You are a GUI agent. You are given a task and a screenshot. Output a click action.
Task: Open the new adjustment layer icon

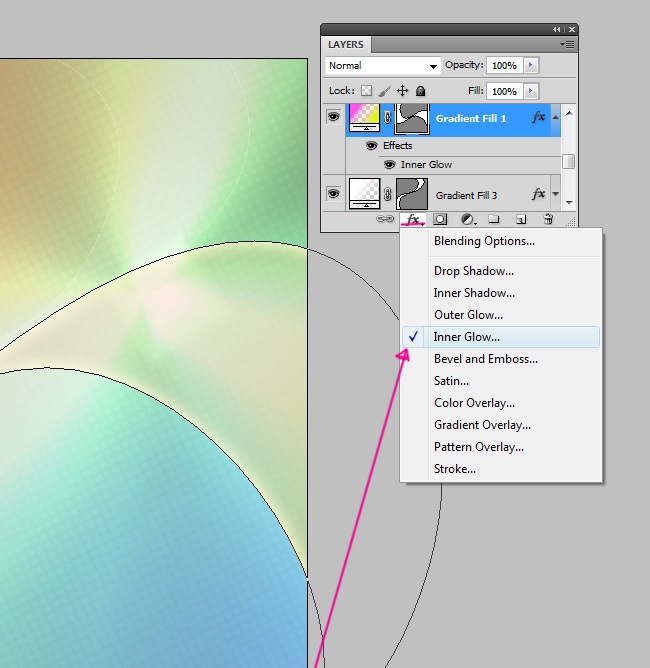click(x=467, y=219)
